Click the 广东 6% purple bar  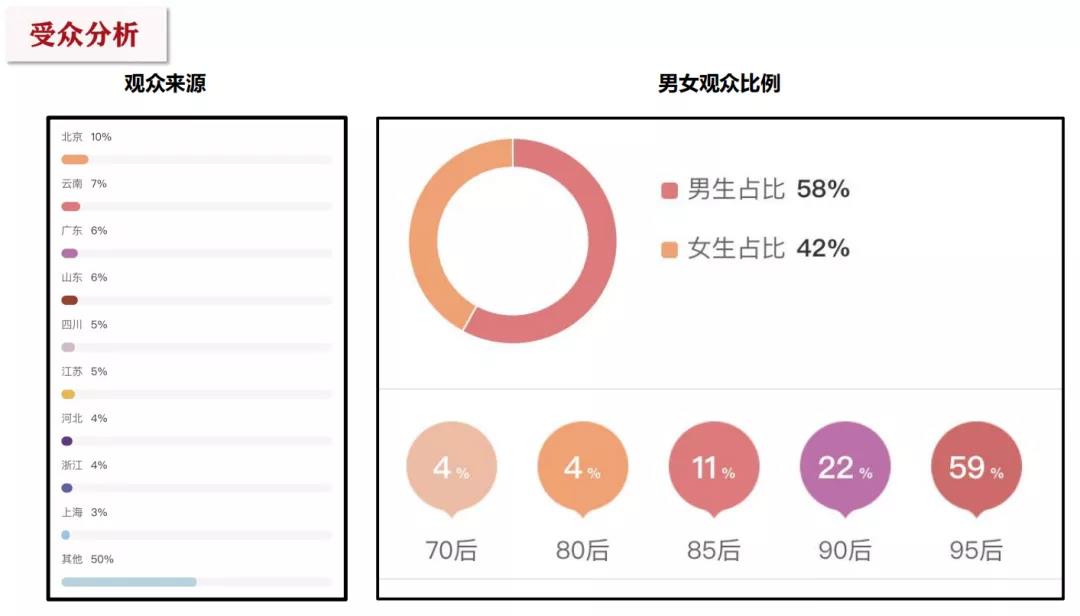[69, 253]
